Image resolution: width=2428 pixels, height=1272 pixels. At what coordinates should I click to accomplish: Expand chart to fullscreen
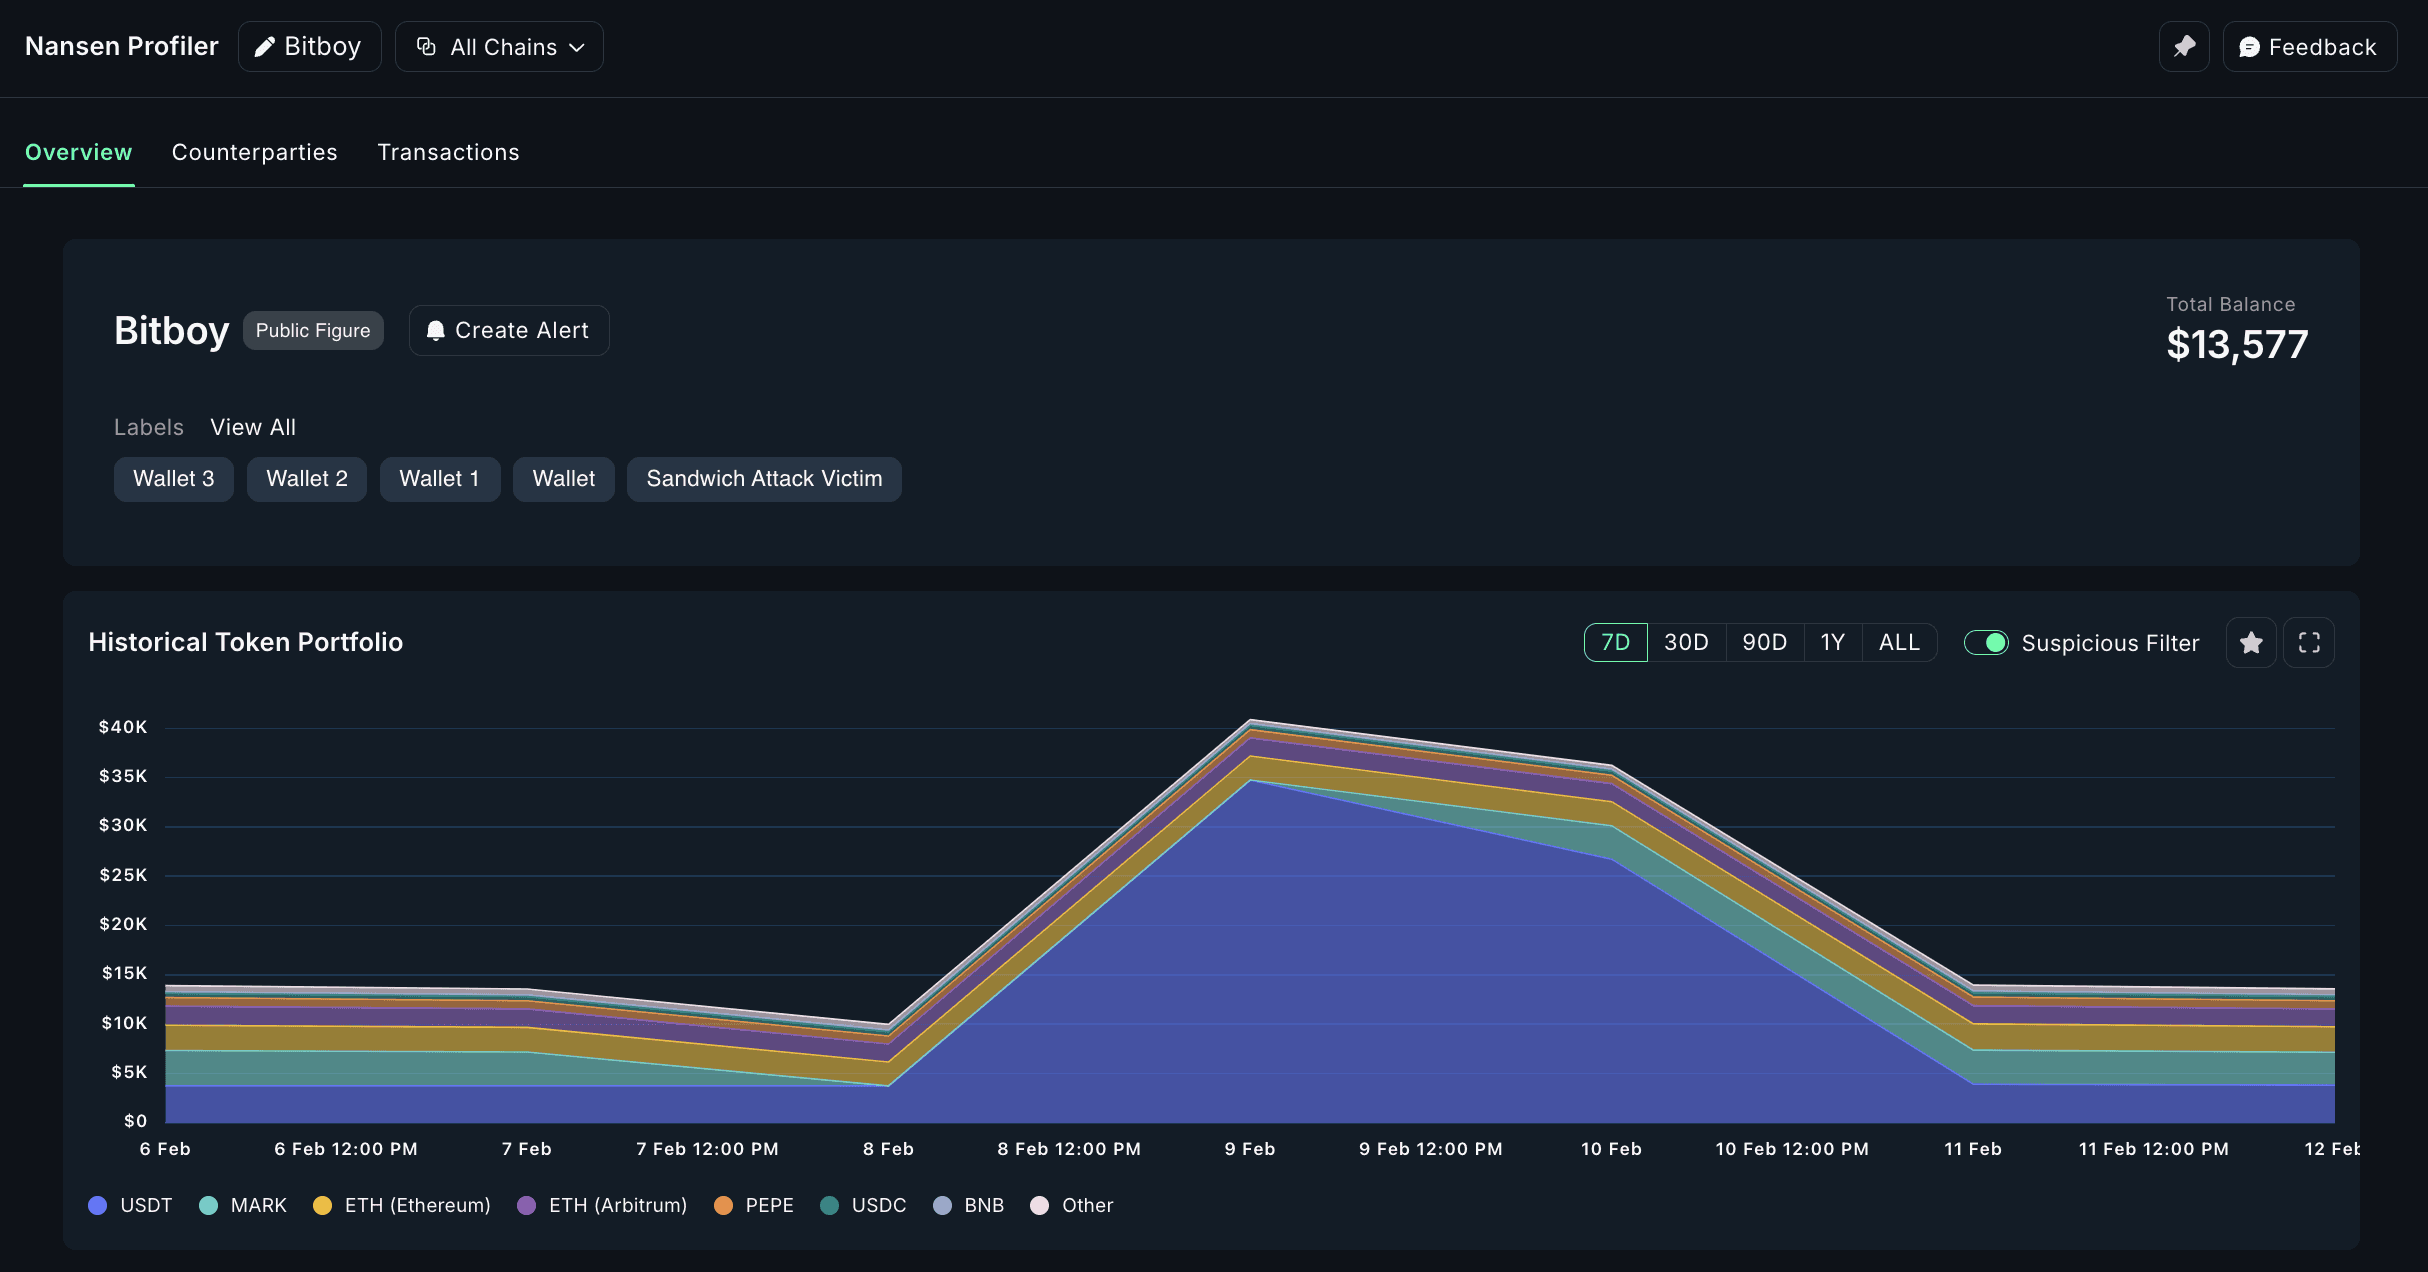tap(2309, 643)
